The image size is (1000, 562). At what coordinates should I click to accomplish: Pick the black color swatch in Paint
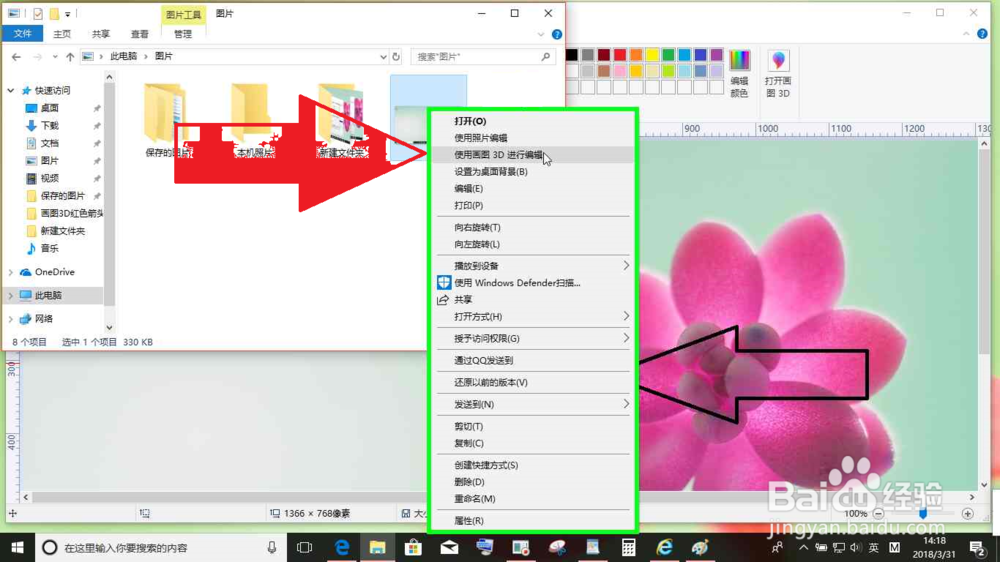571,55
